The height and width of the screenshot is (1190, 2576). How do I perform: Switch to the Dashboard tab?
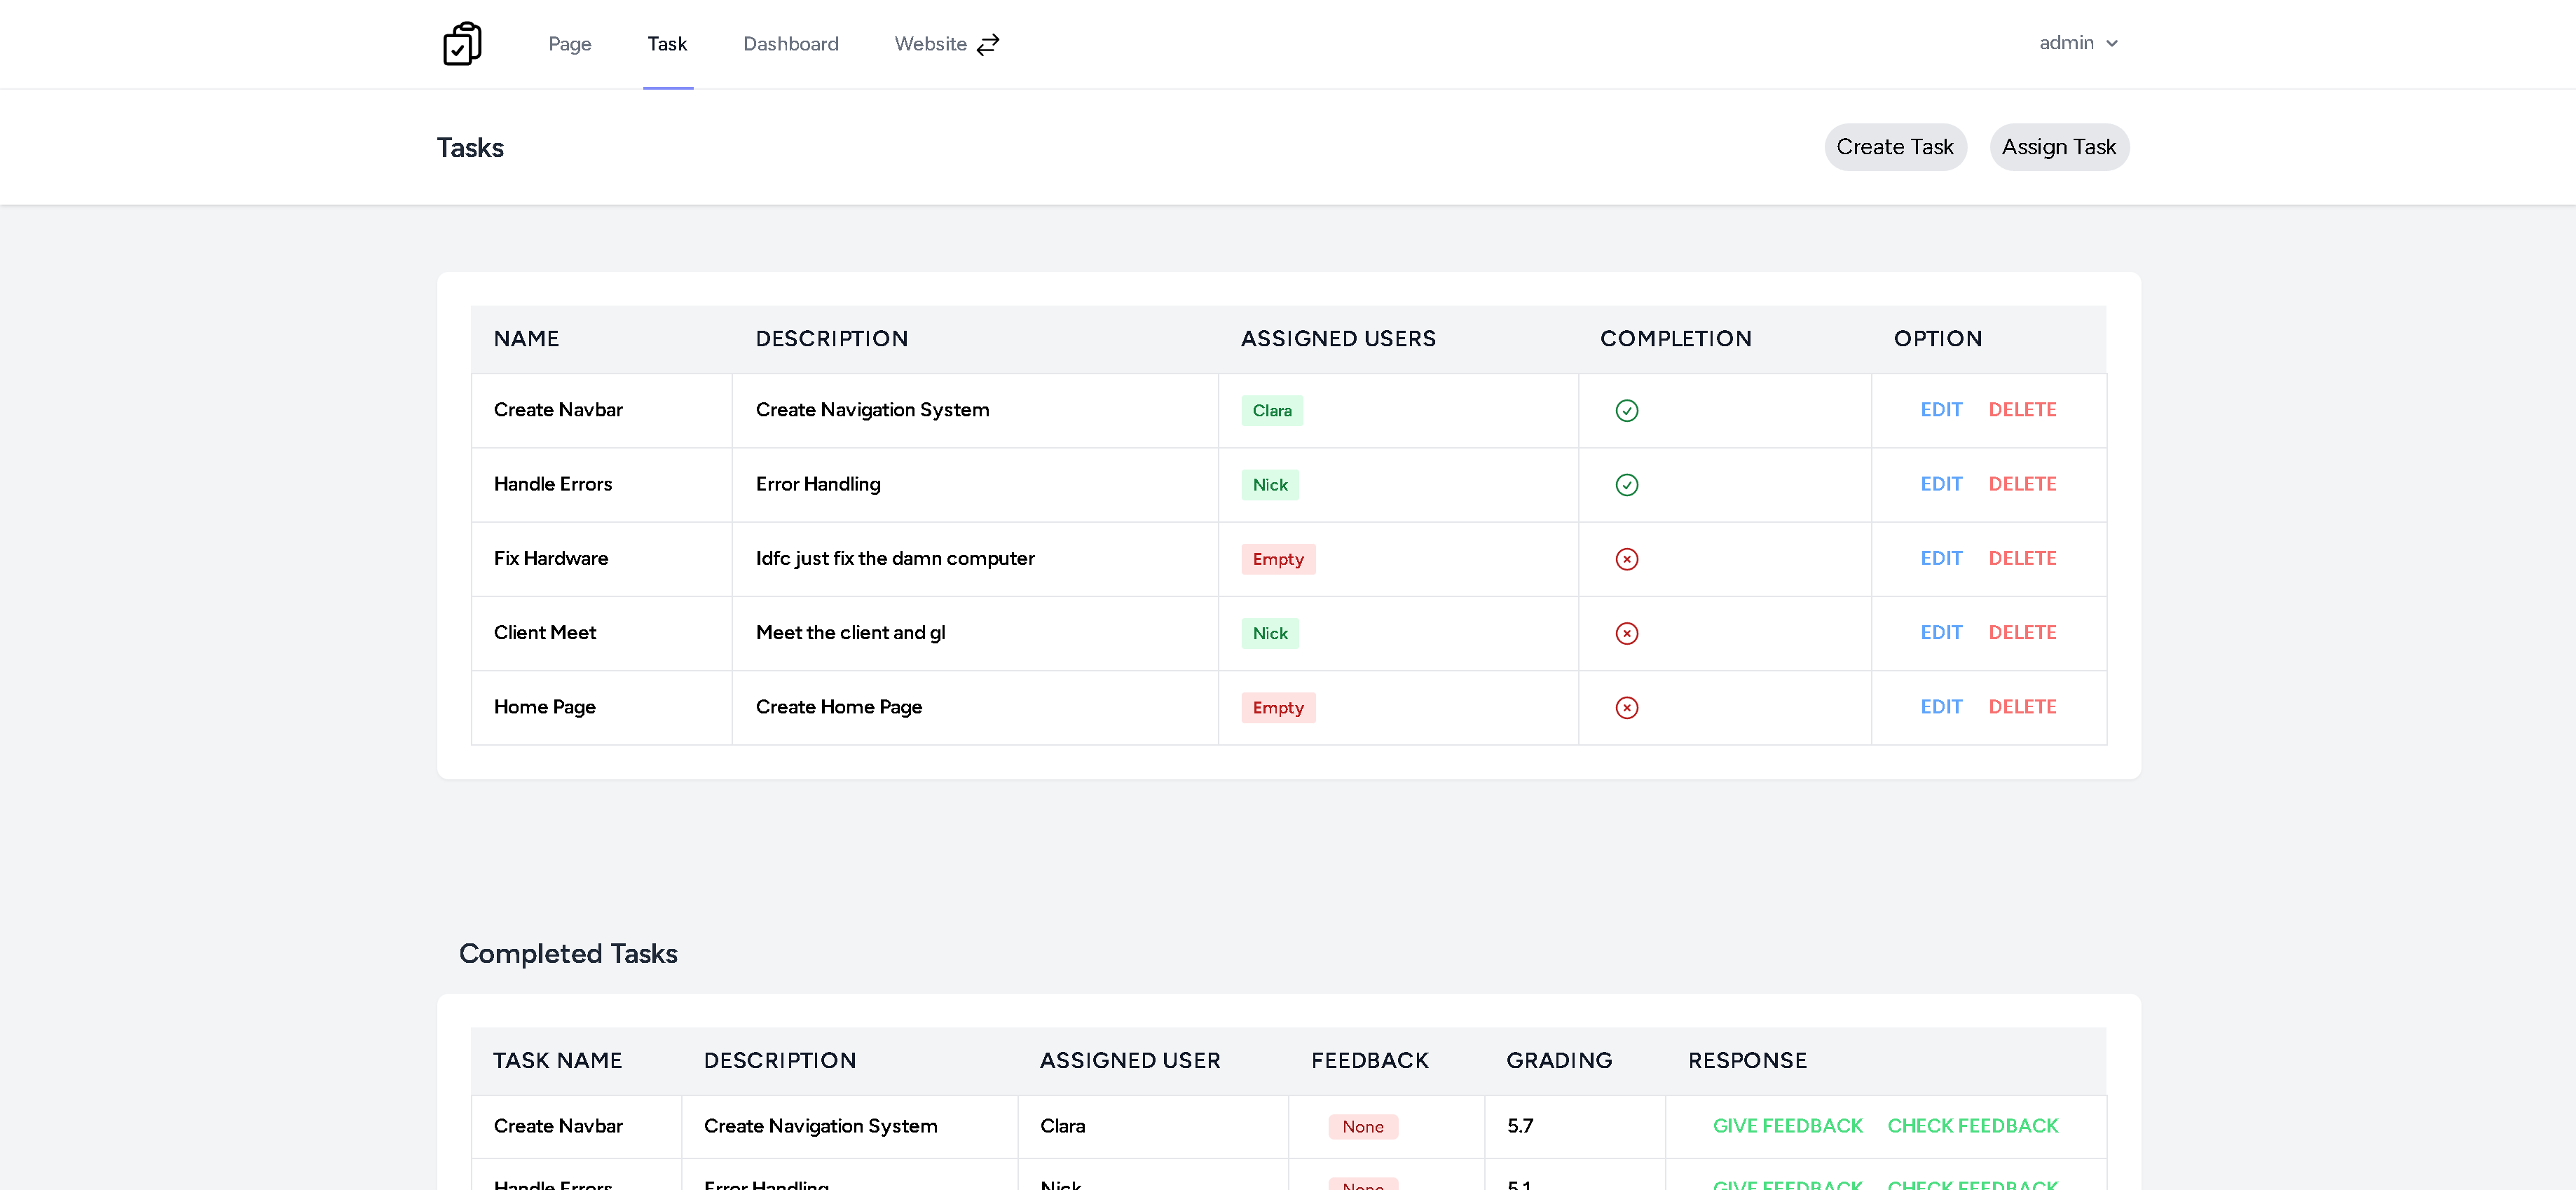790,43
